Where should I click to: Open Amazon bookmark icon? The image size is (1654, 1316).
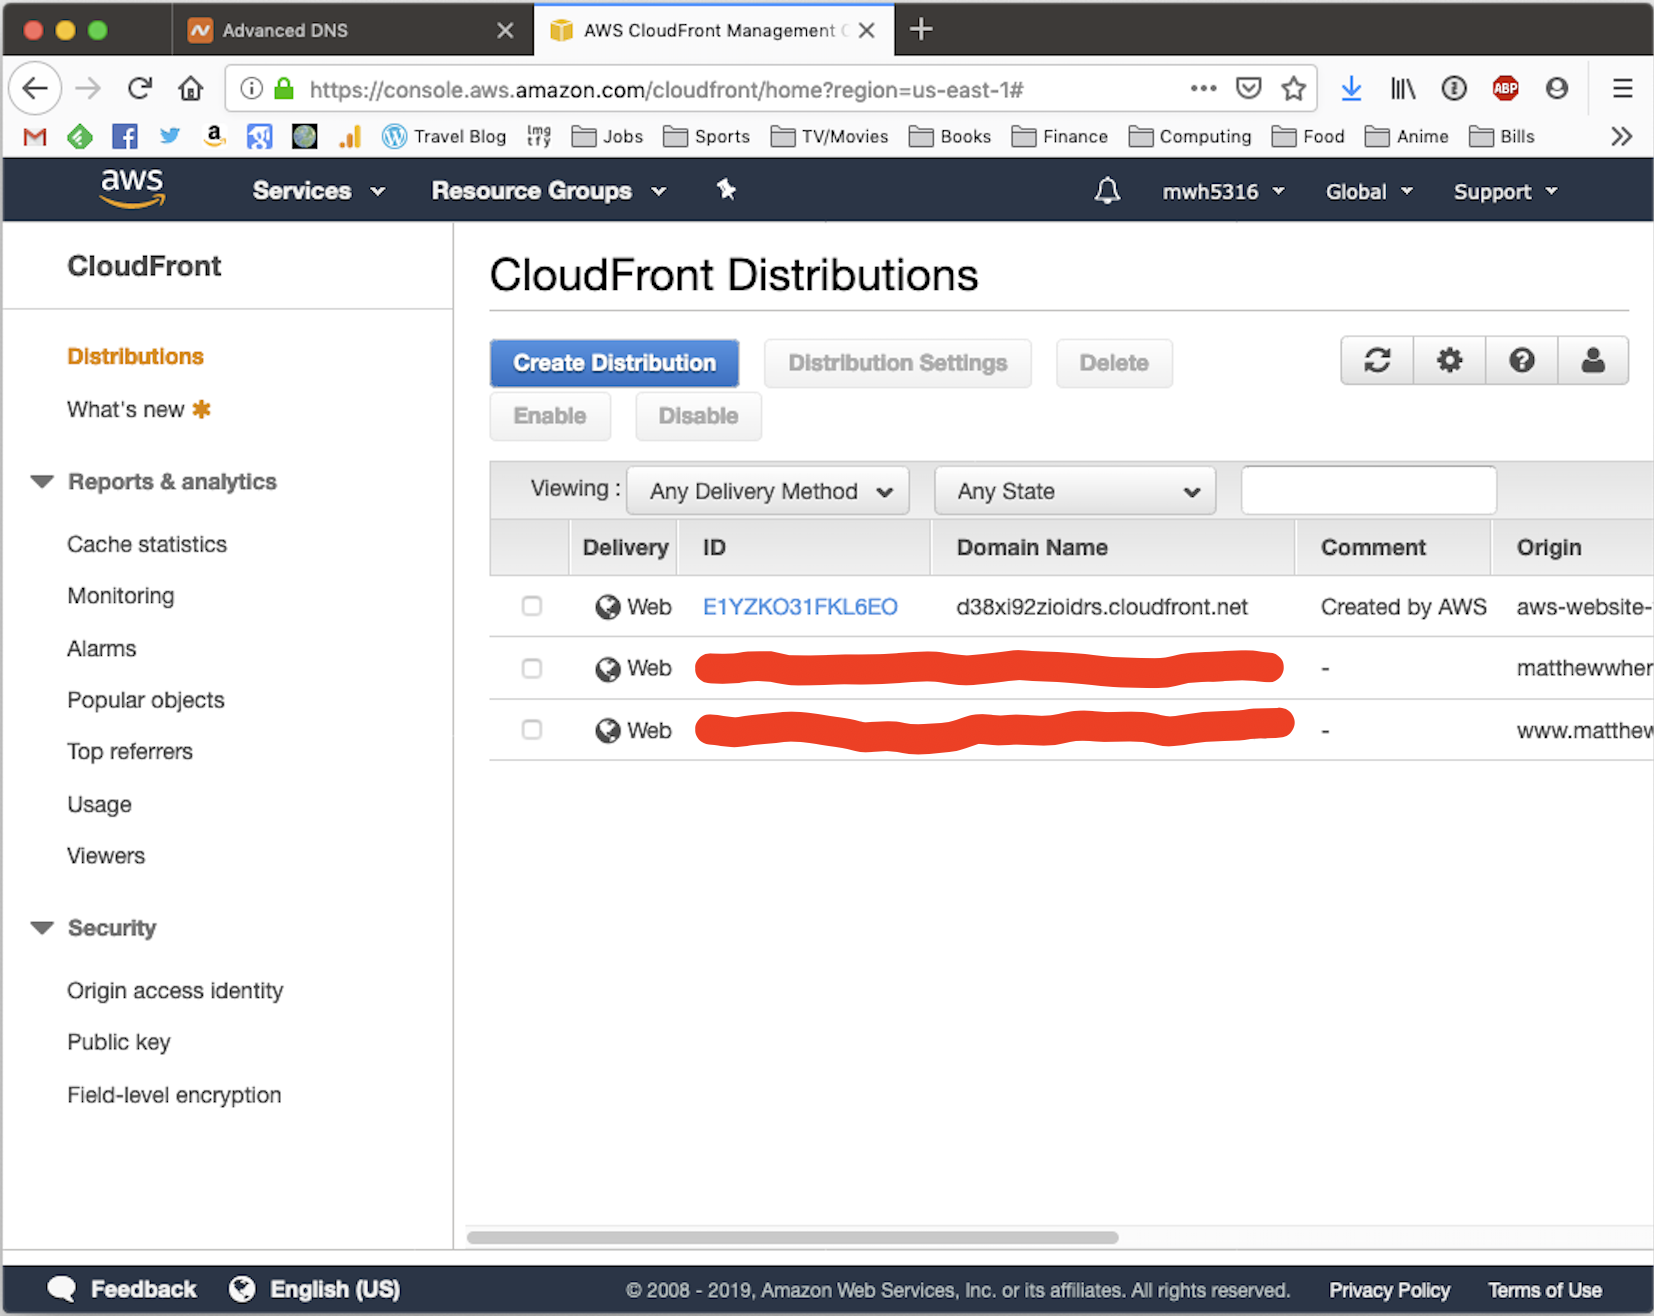click(x=213, y=136)
